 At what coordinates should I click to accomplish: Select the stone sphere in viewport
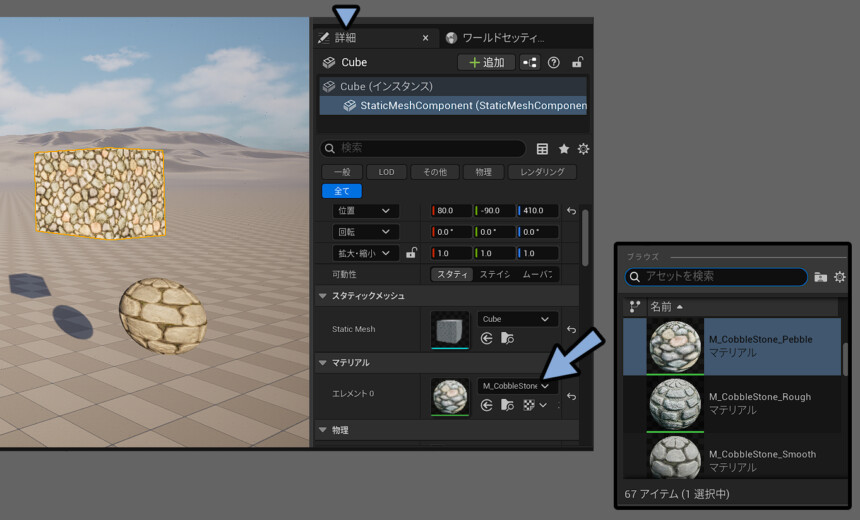click(x=163, y=316)
